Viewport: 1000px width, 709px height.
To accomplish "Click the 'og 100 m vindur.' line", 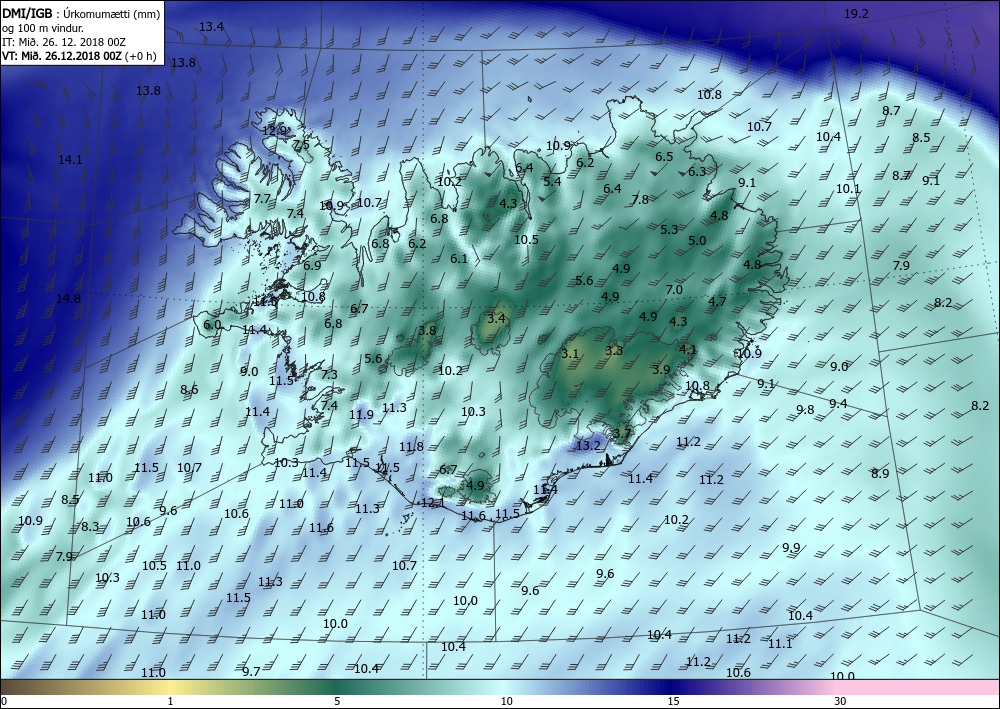I will (x=43, y=28).
